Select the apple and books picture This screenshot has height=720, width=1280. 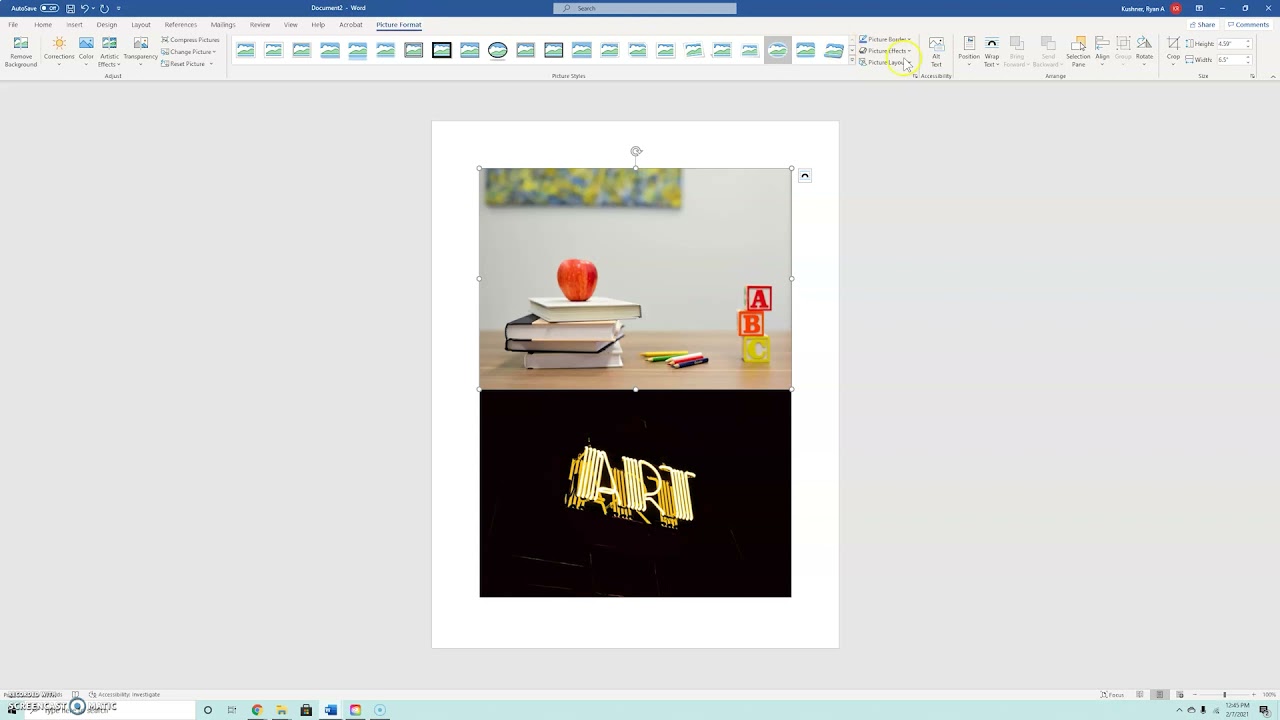click(635, 279)
